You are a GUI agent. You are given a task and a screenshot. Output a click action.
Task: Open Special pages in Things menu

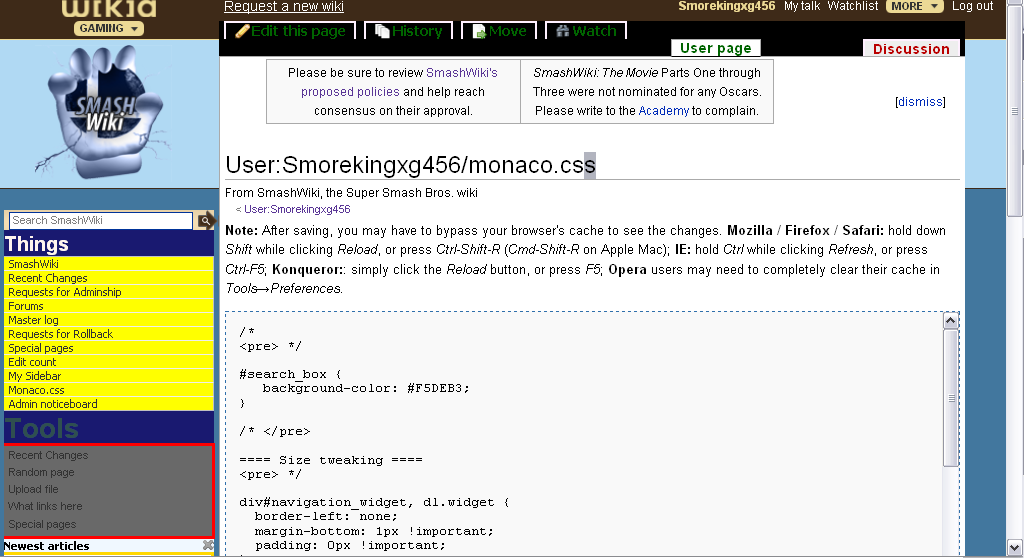40,348
